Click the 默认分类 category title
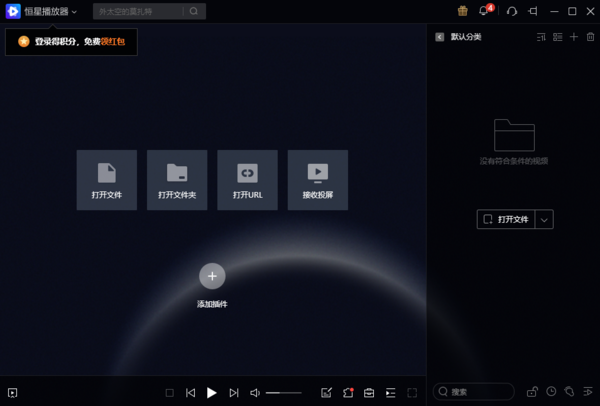The width and height of the screenshot is (600, 406). tap(466, 37)
